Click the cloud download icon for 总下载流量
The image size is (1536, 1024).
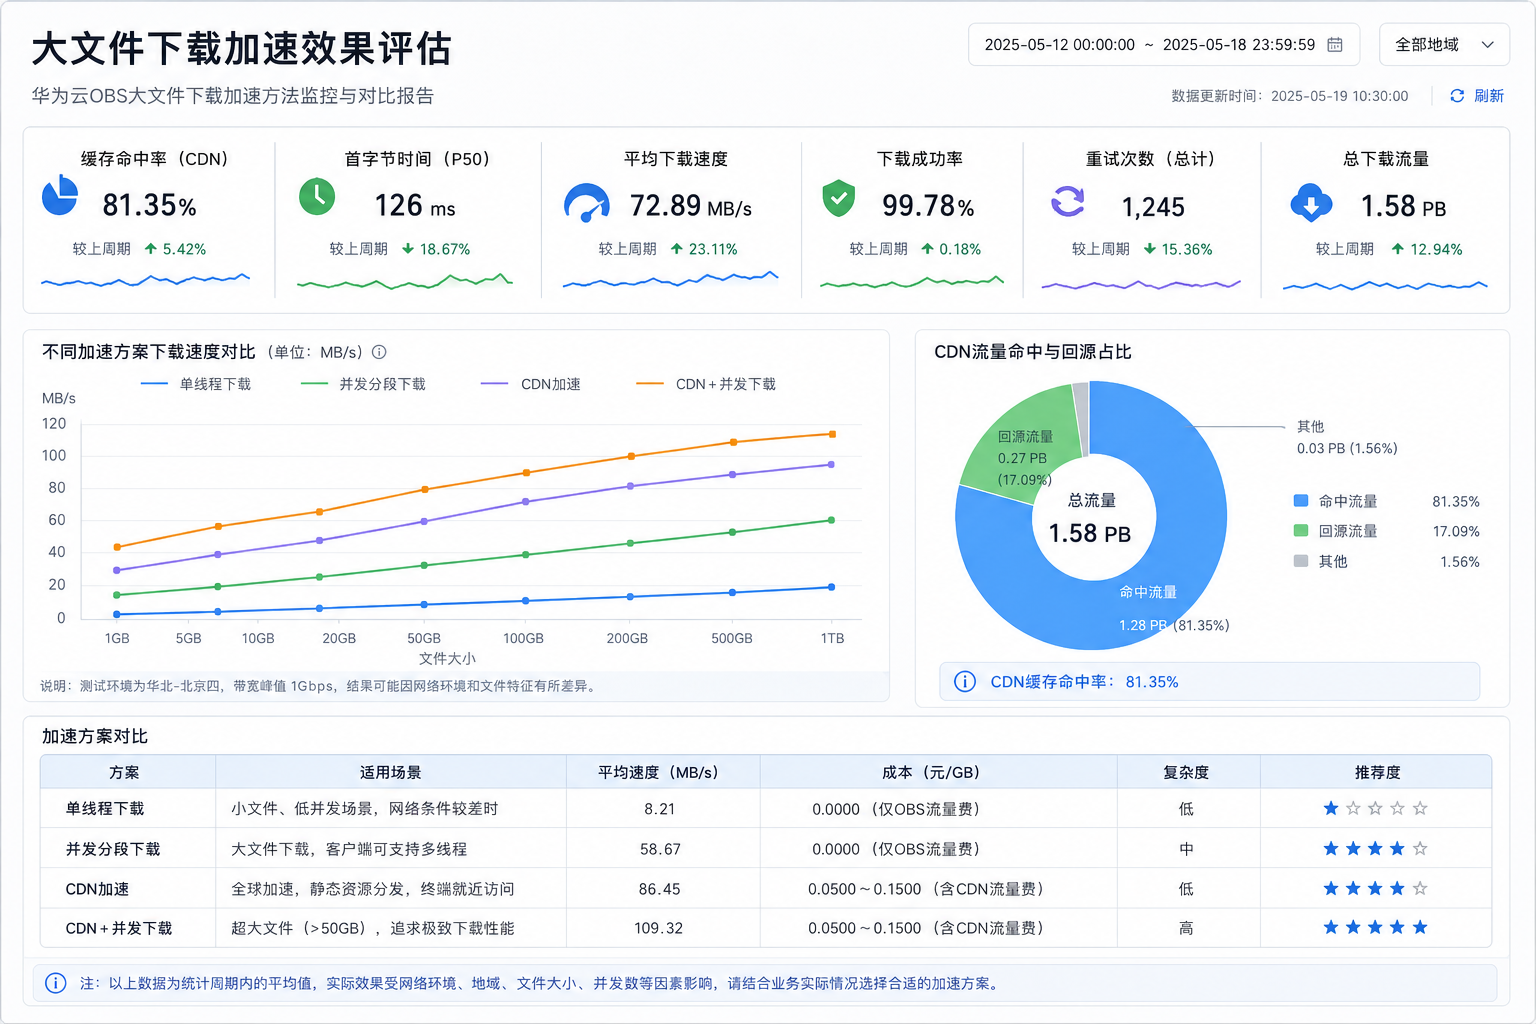(1311, 202)
